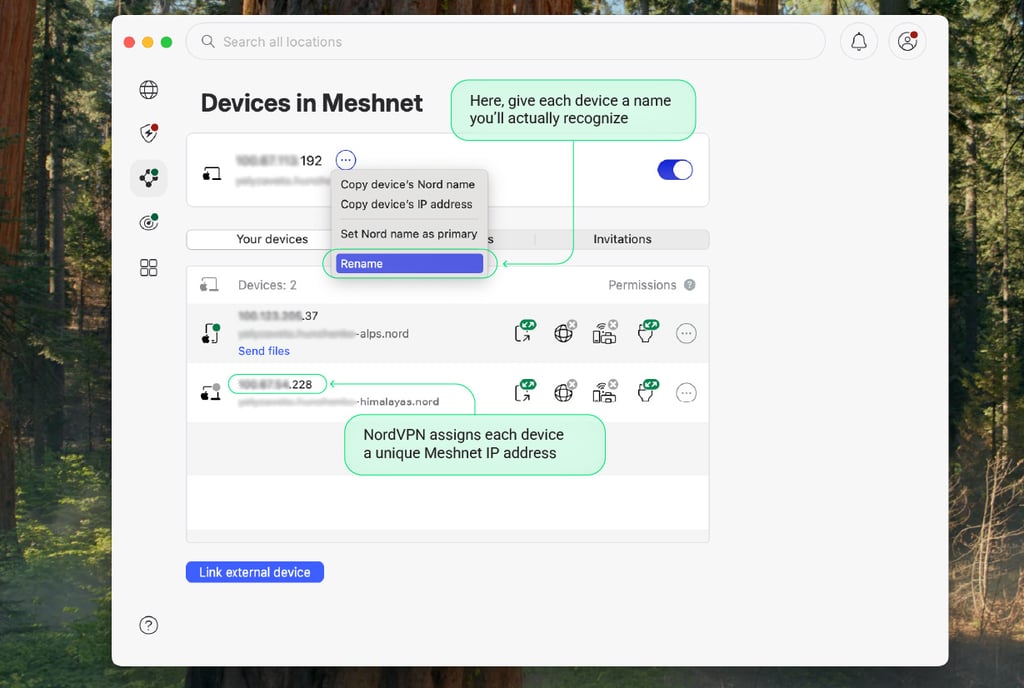Click the Permissions label

[642, 285]
